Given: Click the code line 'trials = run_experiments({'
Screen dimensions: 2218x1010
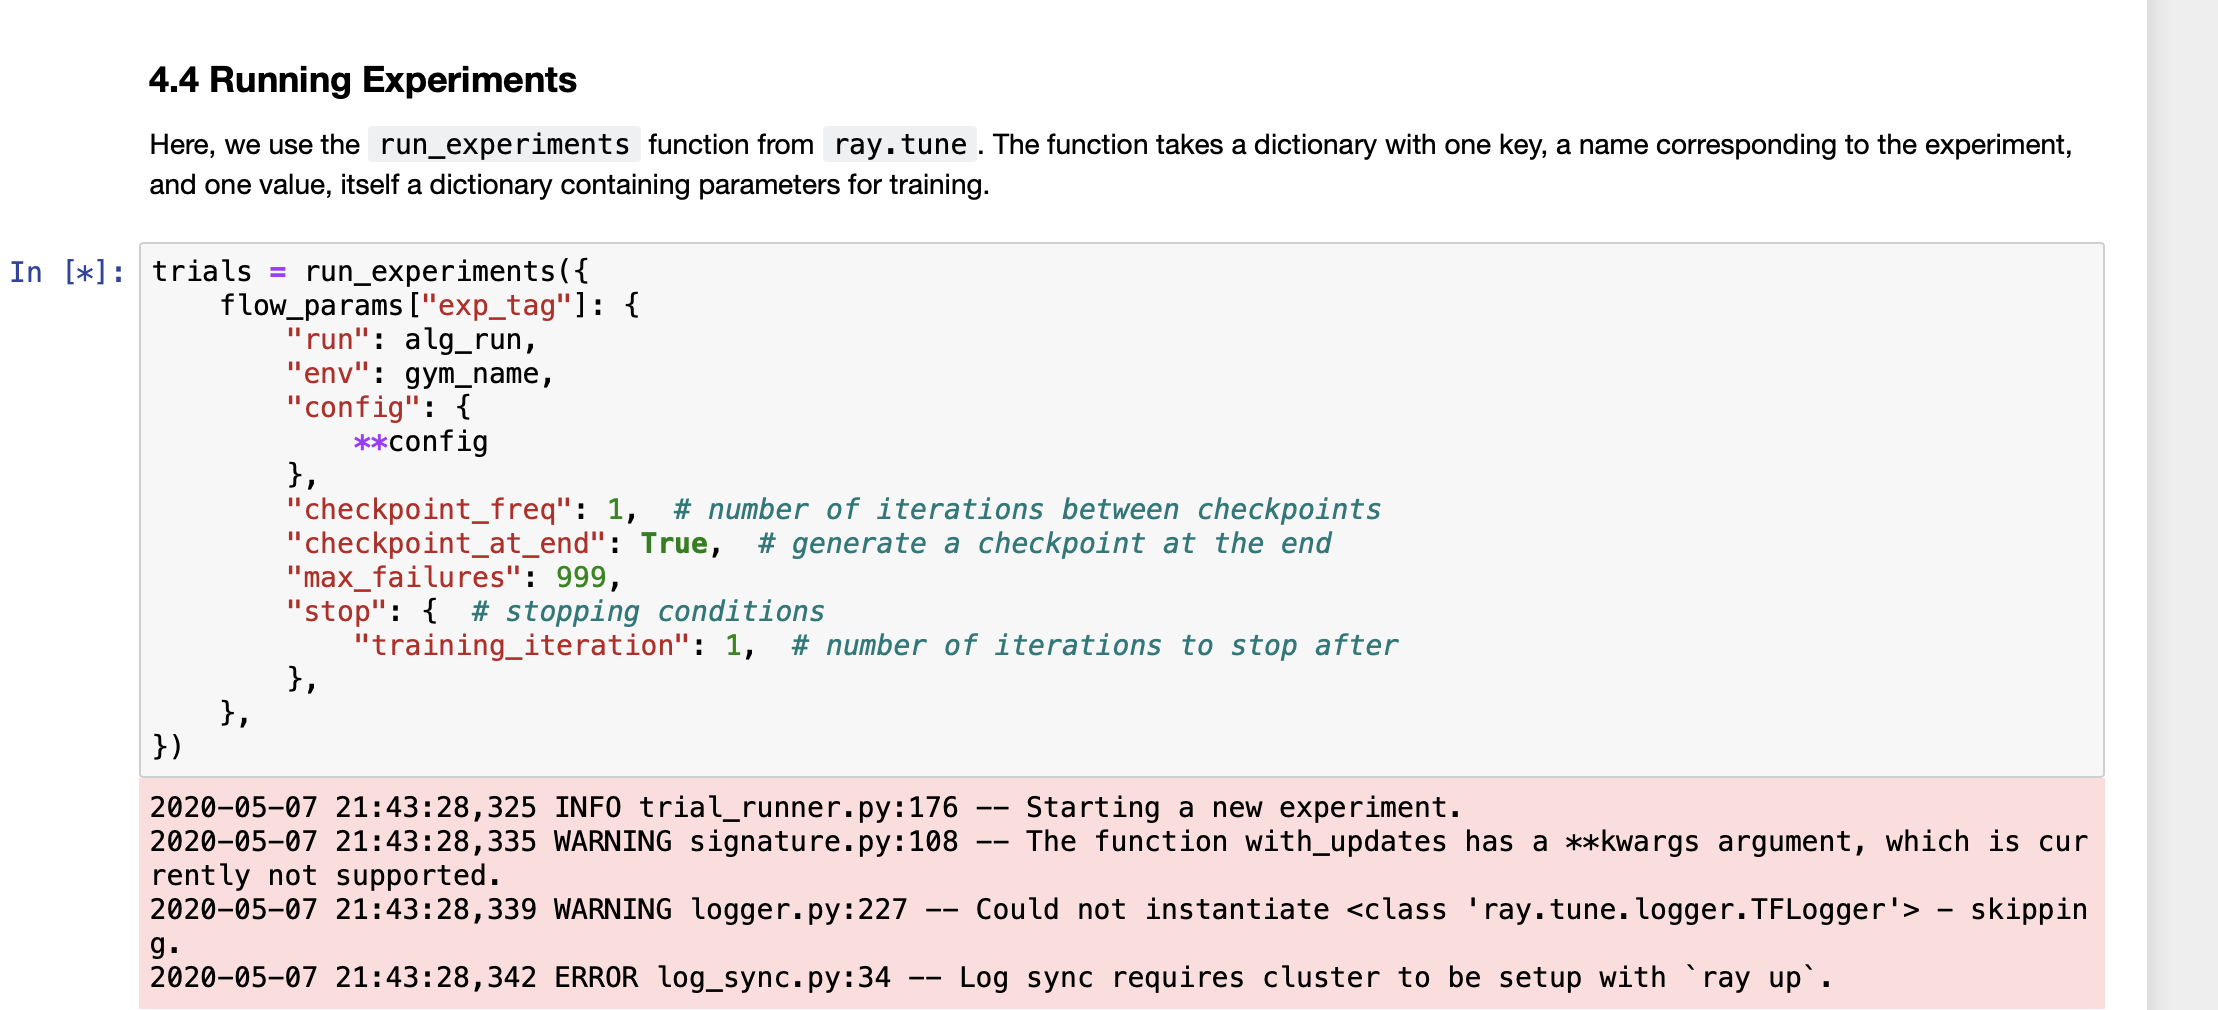Looking at the screenshot, I should click(370, 272).
